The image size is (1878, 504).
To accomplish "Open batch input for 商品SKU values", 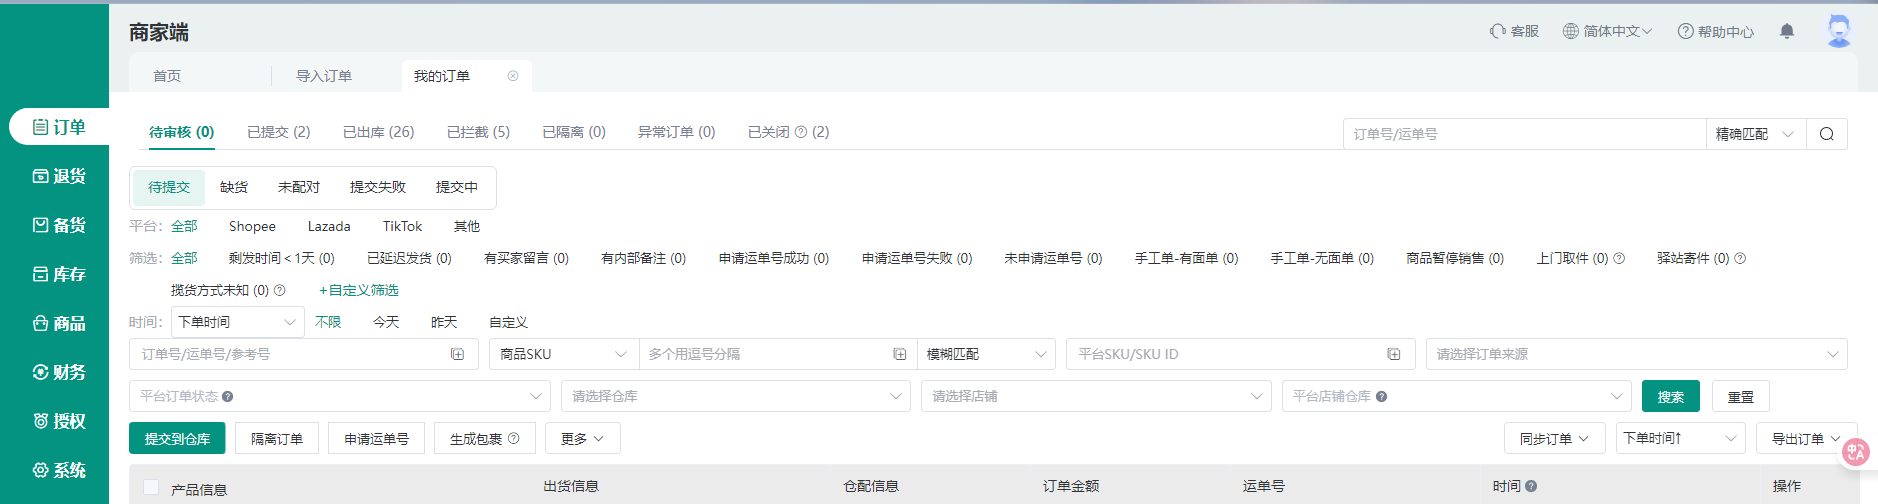I will click(899, 354).
